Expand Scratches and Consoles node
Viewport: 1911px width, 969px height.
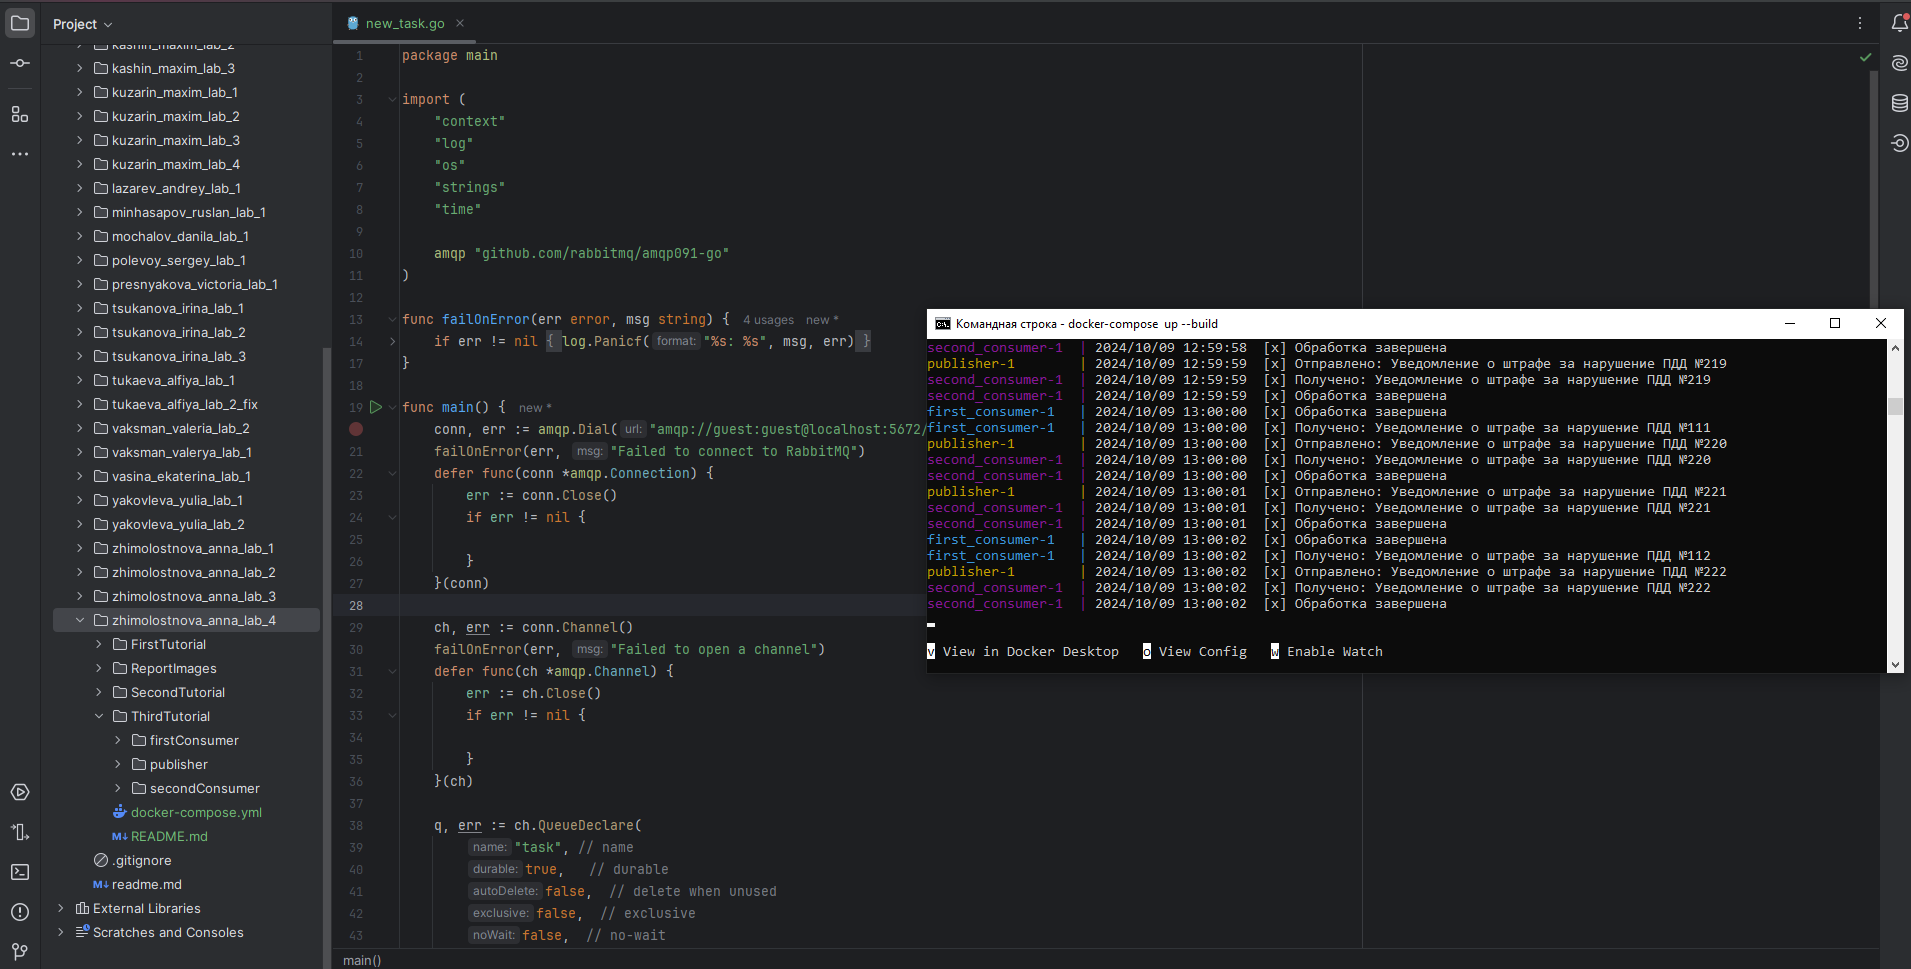[x=61, y=932]
